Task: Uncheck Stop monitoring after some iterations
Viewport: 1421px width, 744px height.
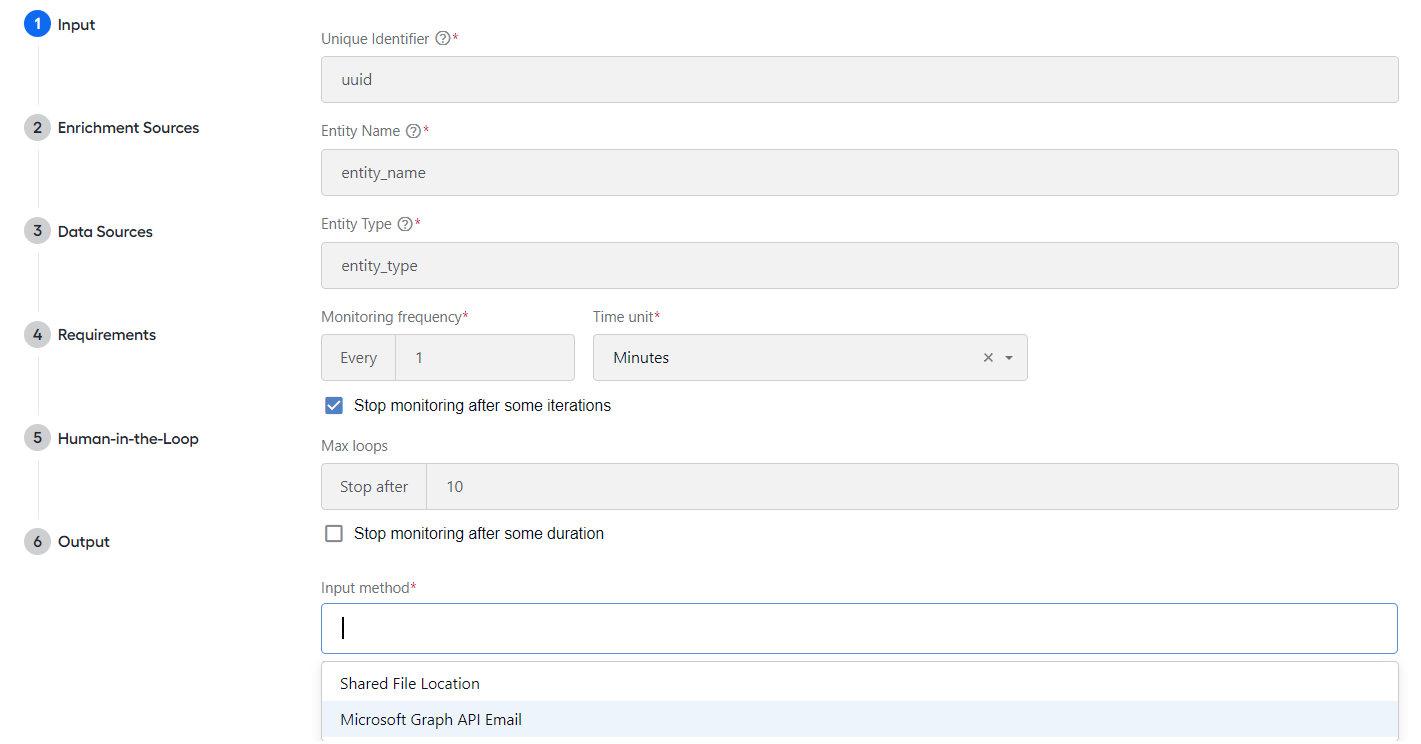Action: point(334,406)
